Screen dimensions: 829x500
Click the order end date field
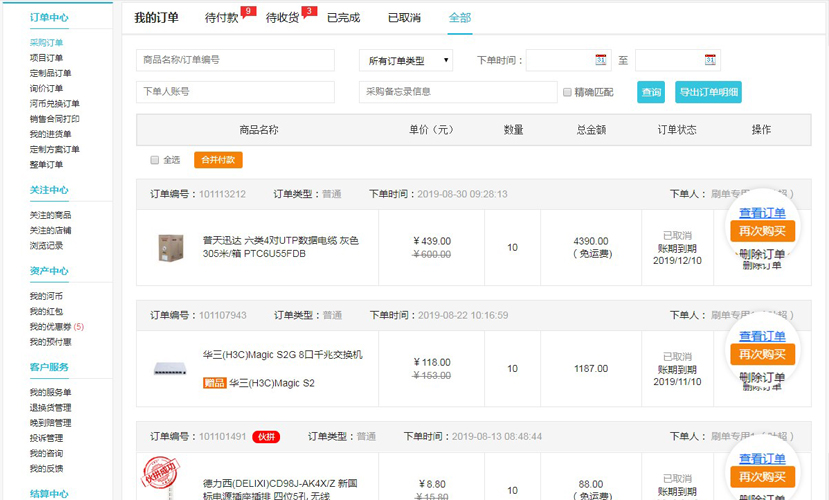678,60
